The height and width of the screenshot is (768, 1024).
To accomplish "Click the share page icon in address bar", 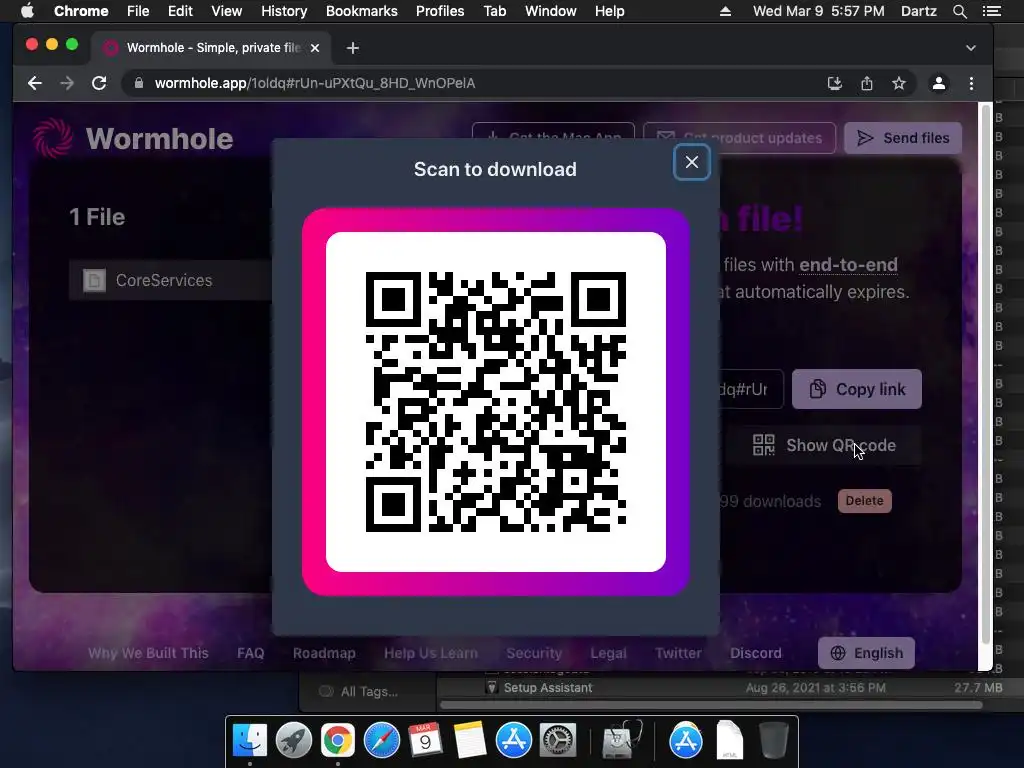I will (x=867, y=83).
